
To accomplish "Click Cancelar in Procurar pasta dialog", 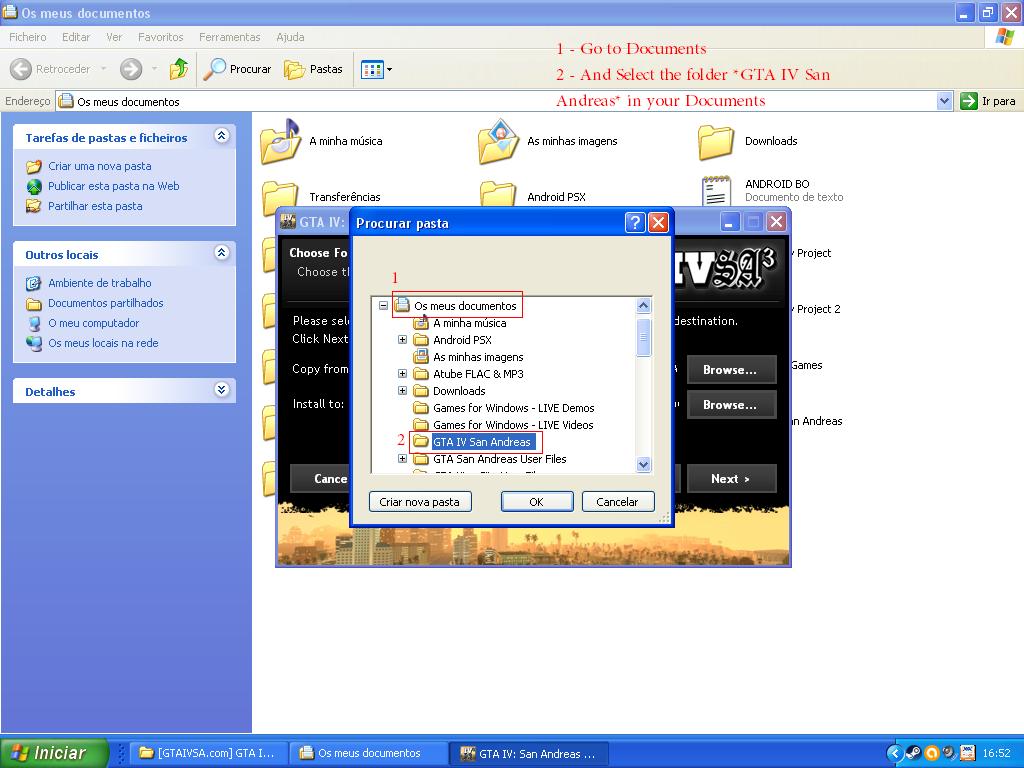I will click(x=618, y=502).
